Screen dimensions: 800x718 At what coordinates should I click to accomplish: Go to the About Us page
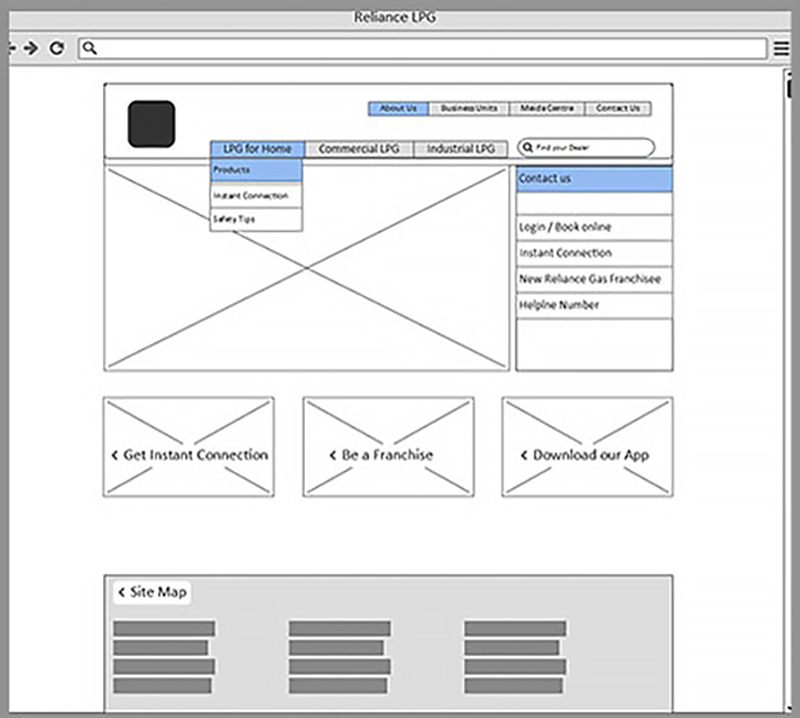tap(398, 108)
